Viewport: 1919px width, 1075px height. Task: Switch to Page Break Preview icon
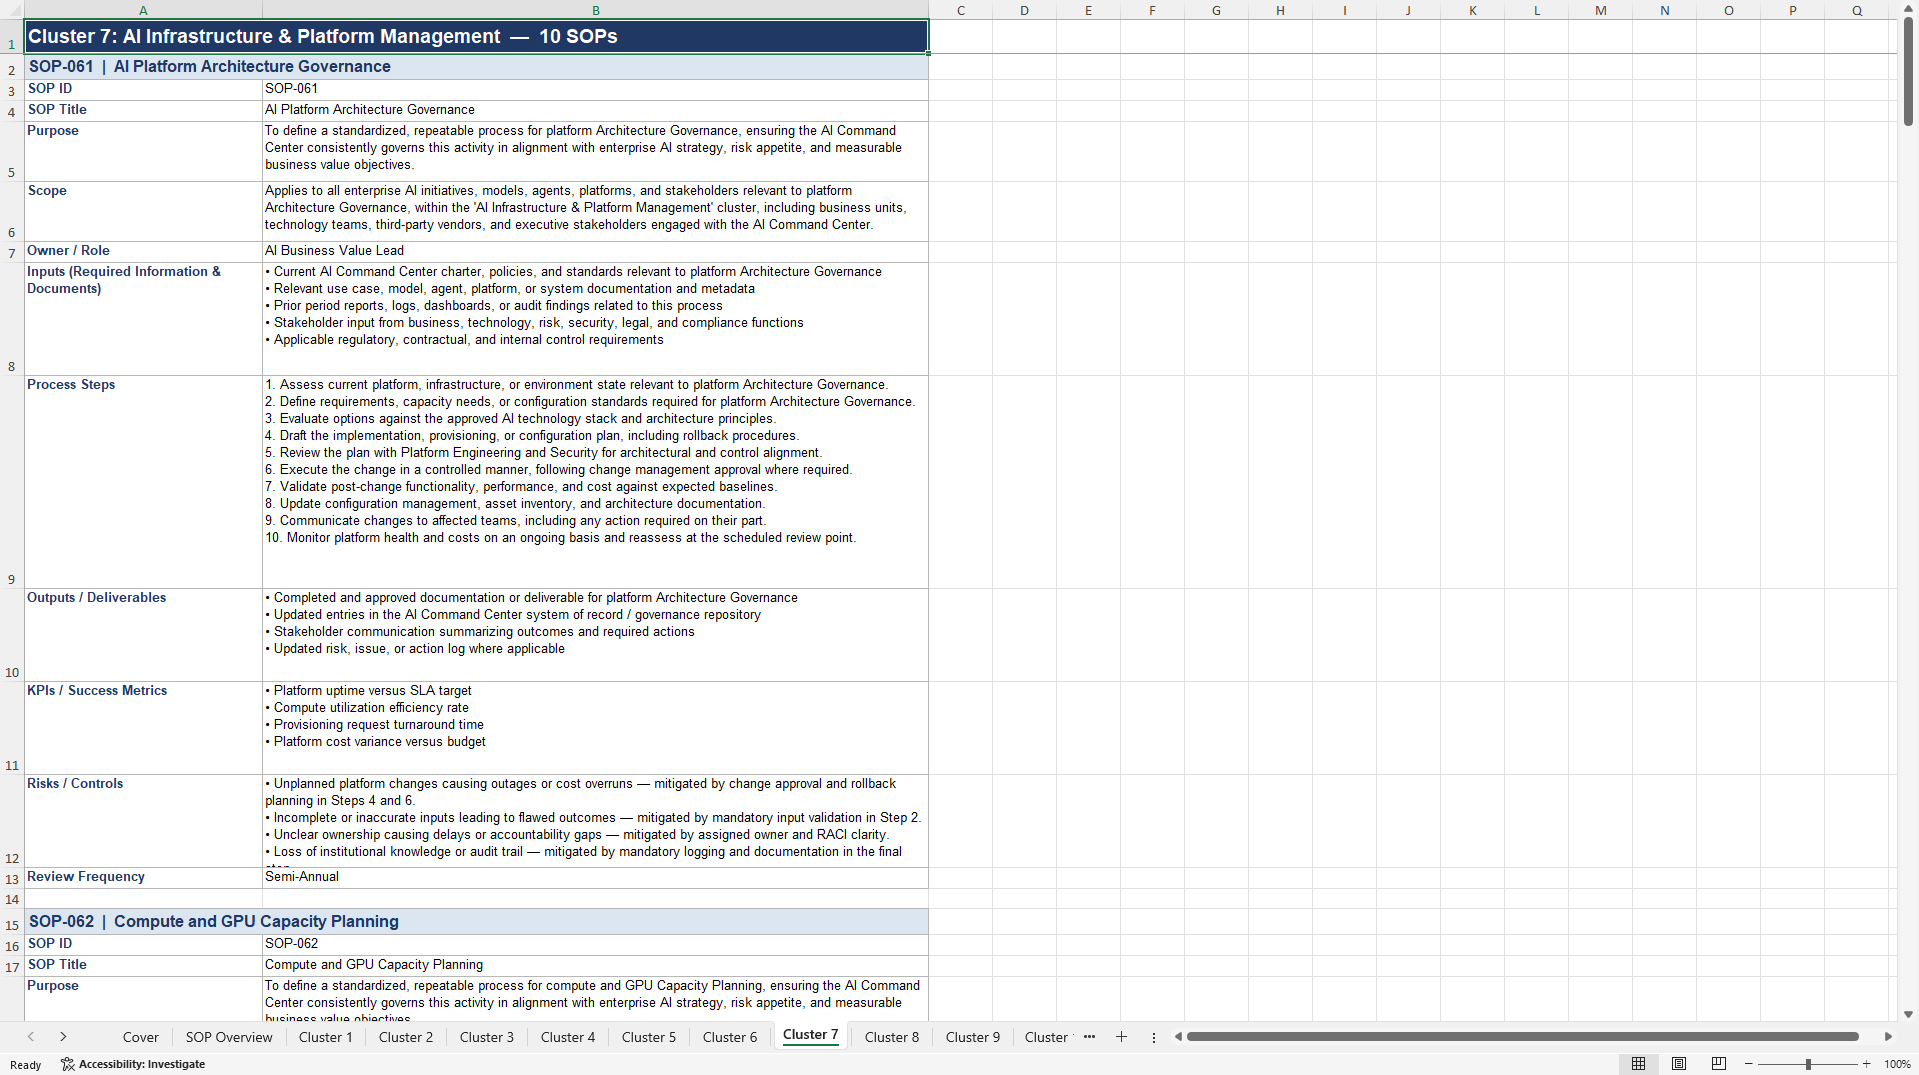(x=1719, y=1064)
